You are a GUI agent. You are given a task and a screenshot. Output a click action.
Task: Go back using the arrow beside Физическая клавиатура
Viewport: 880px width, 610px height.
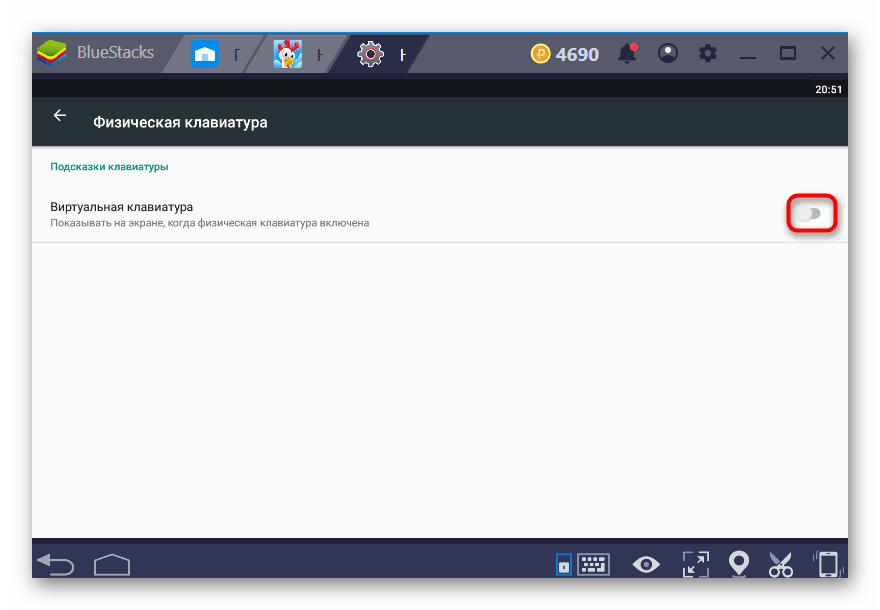pos(59,116)
